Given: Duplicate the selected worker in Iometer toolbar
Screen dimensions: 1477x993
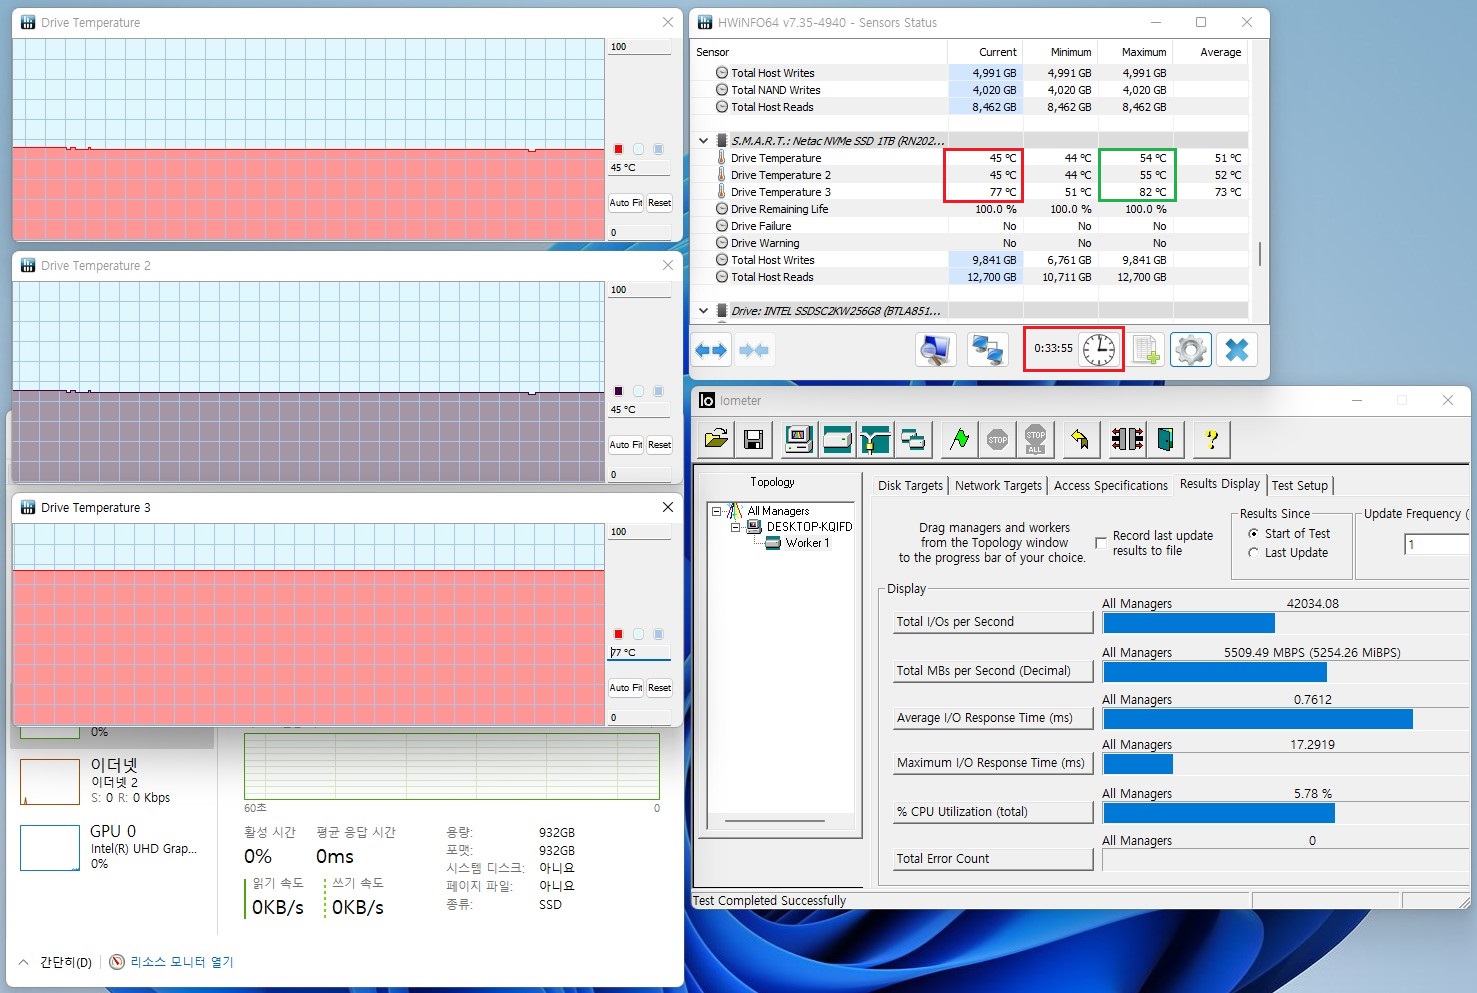Looking at the screenshot, I should click(913, 439).
